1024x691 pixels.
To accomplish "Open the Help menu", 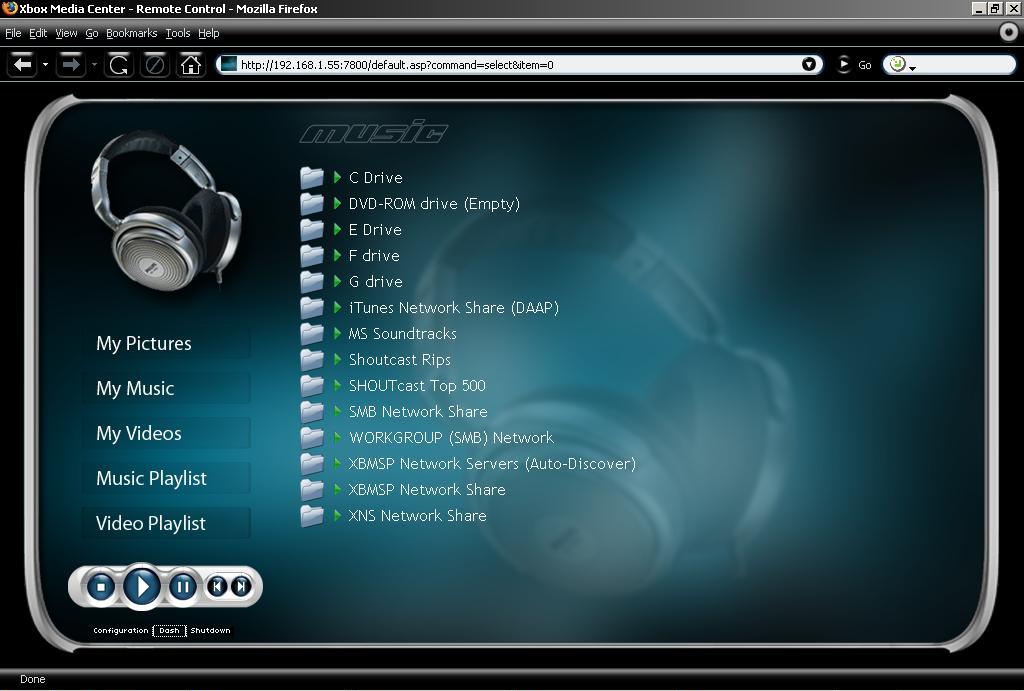I will pyautogui.click(x=208, y=33).
